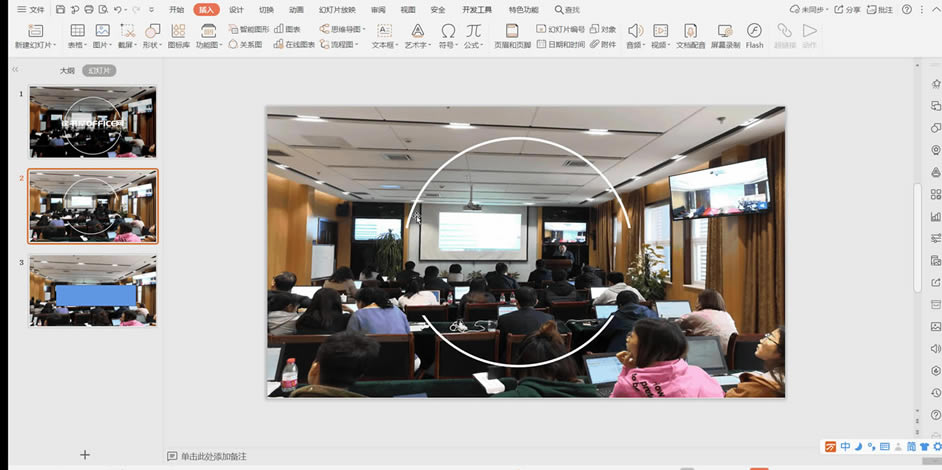Viewport: 942px width, 470px height.
Task: Collapse the slide thumbnail panel
Action: (x=15, y=71)
